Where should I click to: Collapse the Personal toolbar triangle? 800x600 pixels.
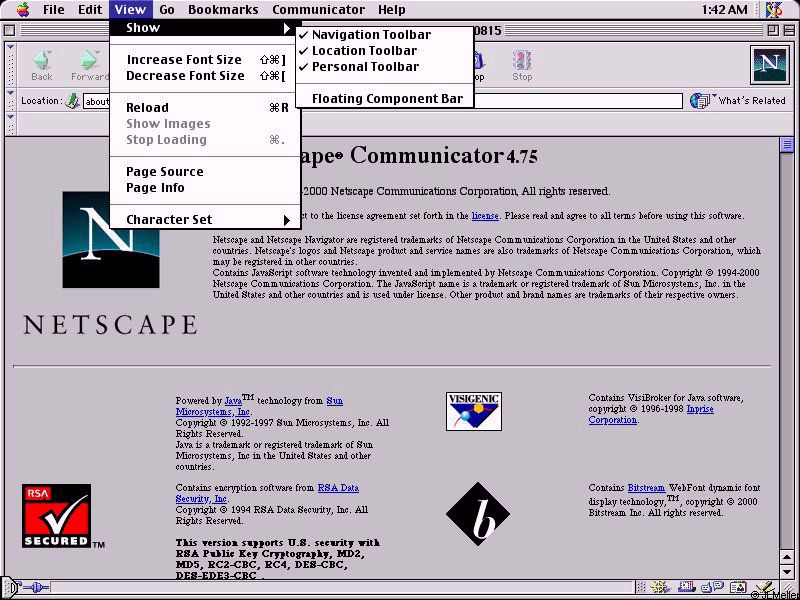(11, 116)
